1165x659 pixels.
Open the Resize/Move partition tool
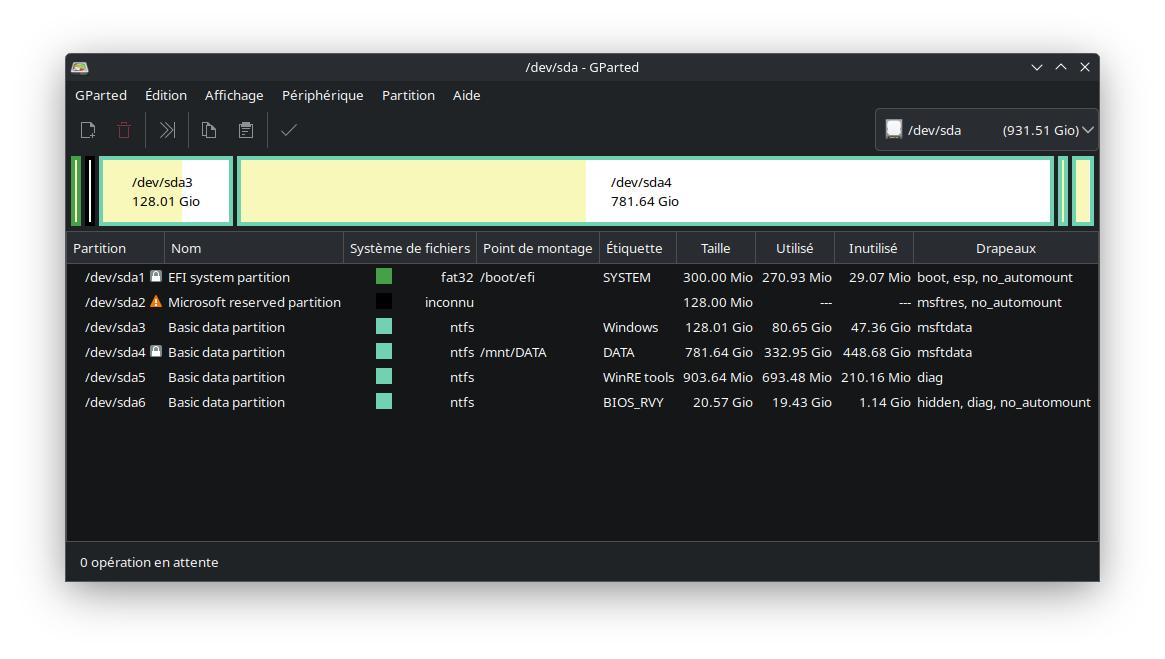[x=166, y=130]
